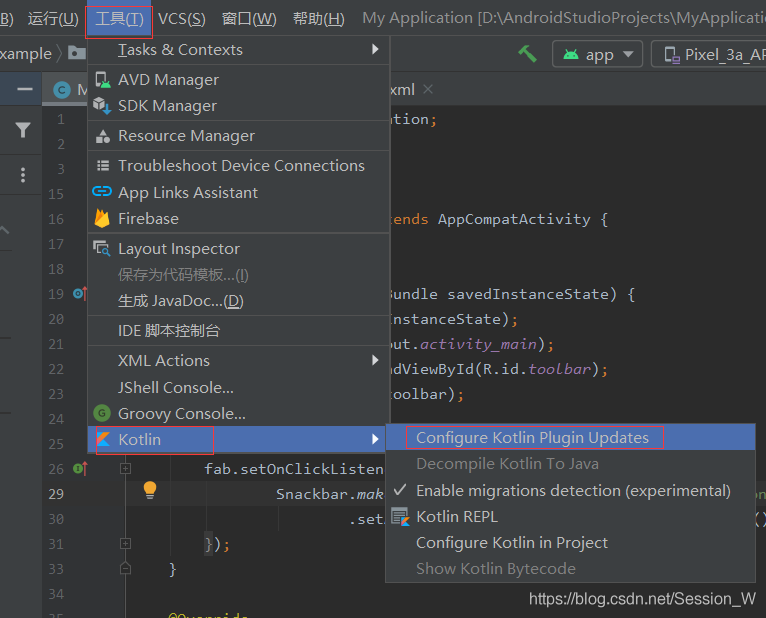The width and height of the screenshot is (766, 618).
Task: Open App Links Assistant
Action: [x=238, y=192]
